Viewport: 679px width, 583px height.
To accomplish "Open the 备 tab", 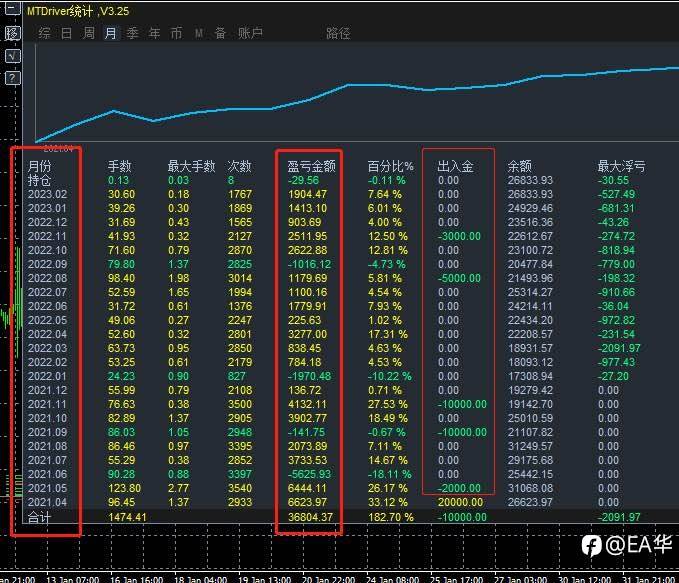I will (x=219, y=33).
